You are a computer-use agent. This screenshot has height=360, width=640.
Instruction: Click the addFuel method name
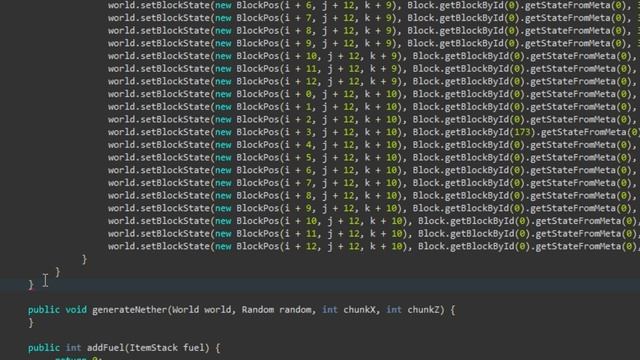click(x=105, y=348)
